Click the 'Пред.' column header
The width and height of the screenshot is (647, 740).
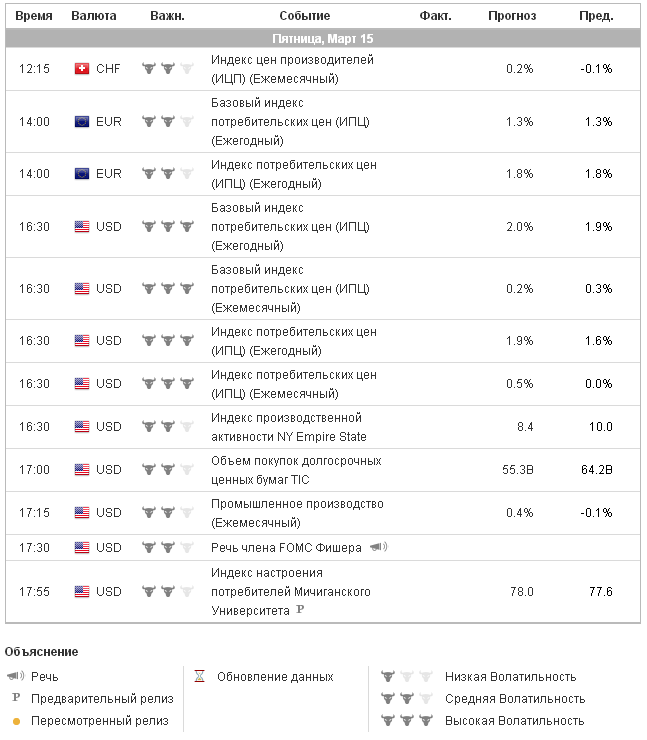point(597,16)
